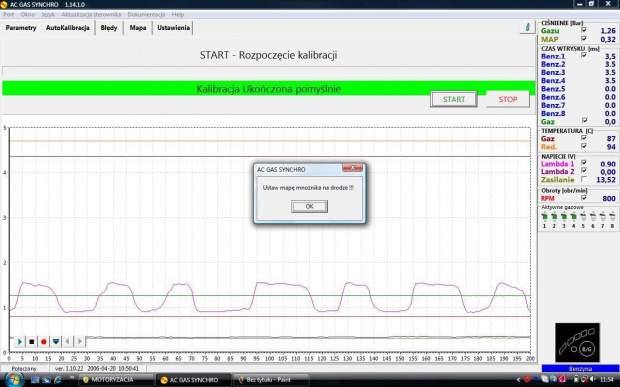Click the red record circle chart control
The width and height of the screenshot is (620, 387).
[x=44, y=342]
